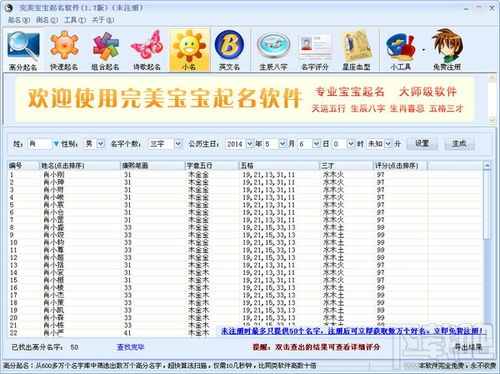Sort by the 姓名 column header
Viewport: 500px width, 374px height.
[x=80, y=165]
